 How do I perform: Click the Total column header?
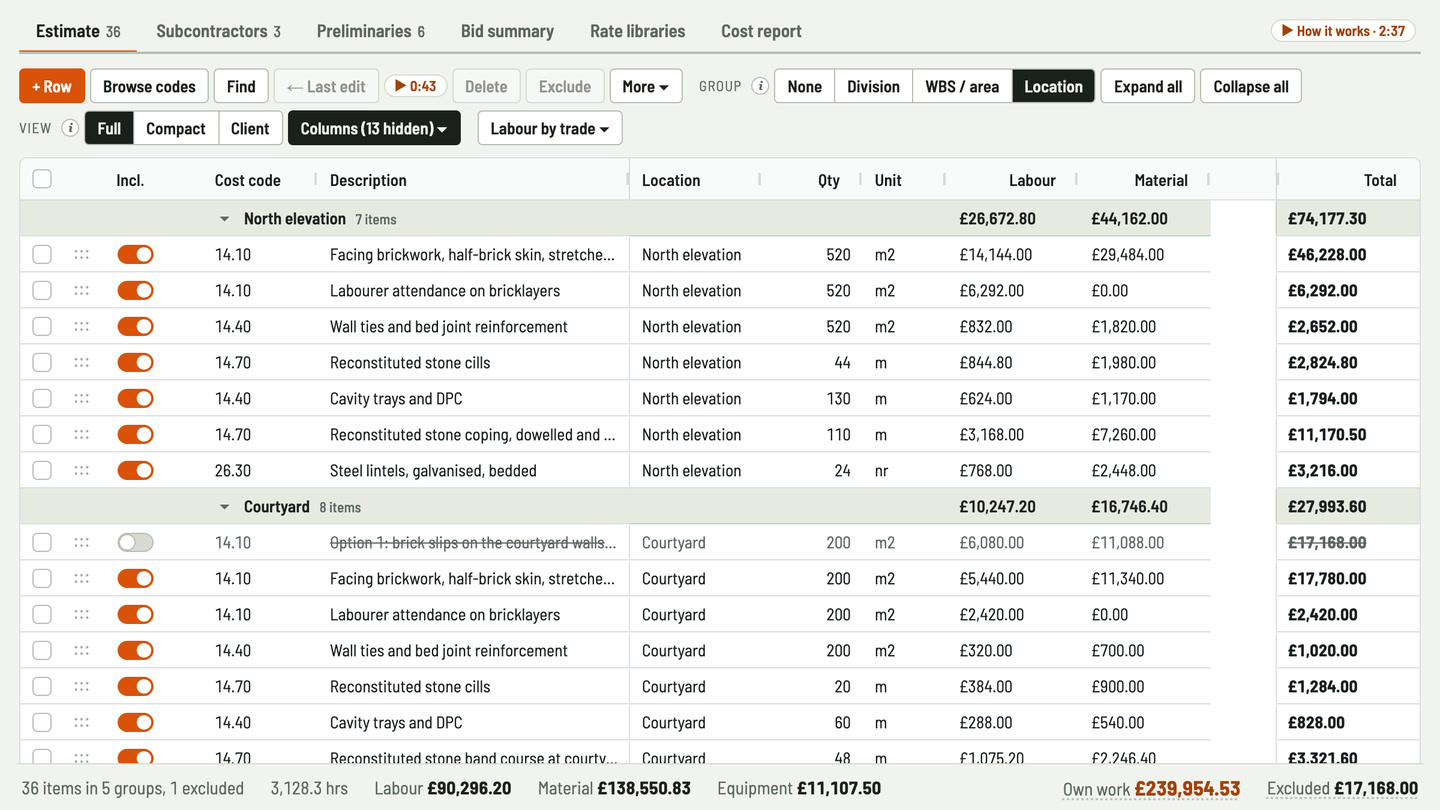pyautogui.click(x=1380, y=180)
